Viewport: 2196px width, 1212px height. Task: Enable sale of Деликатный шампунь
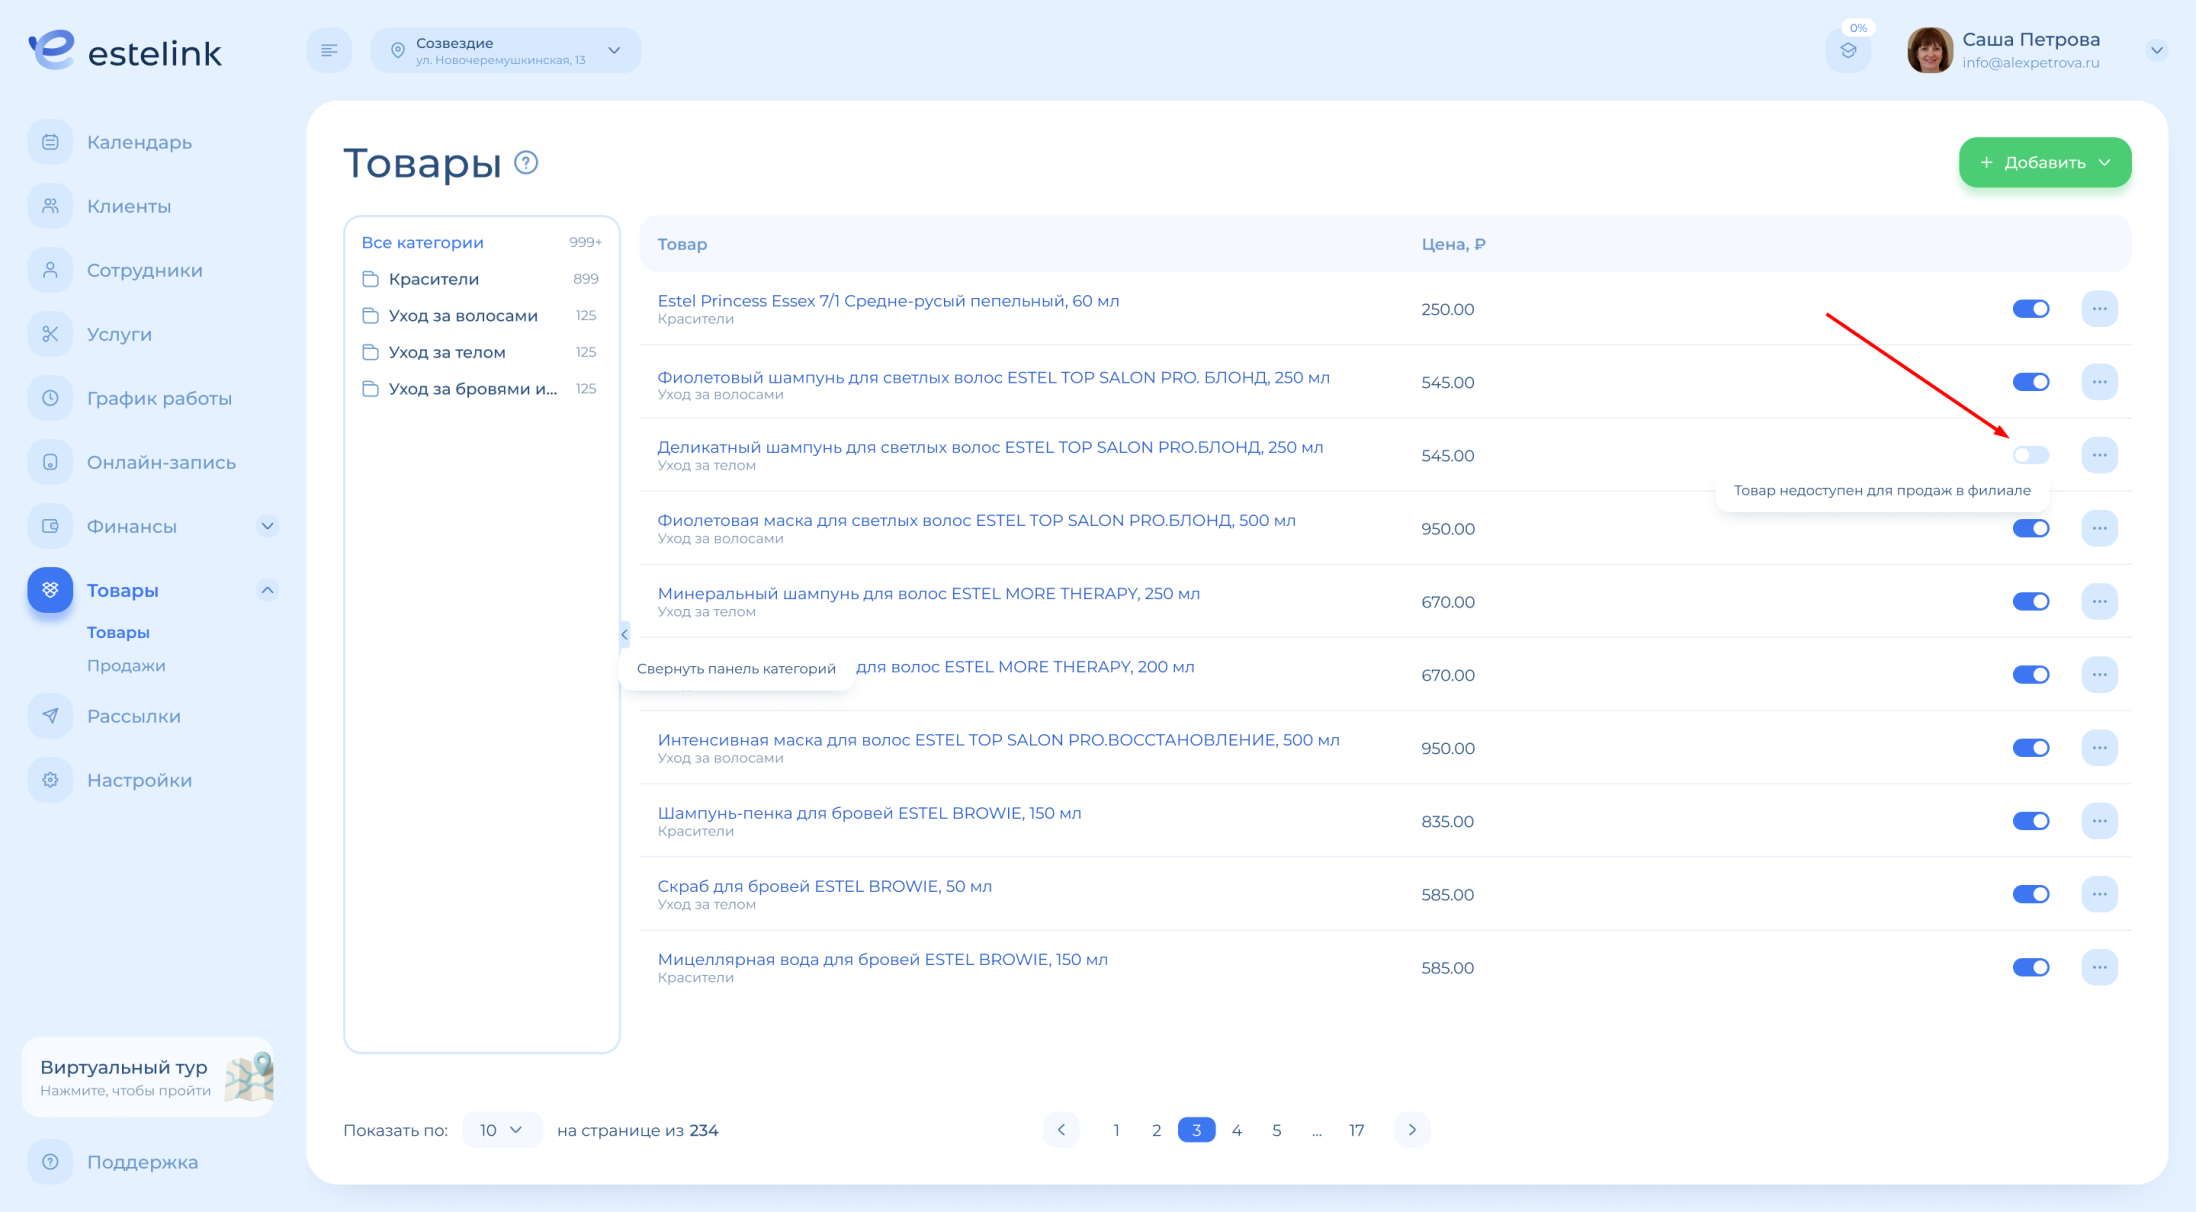tap(2031, 455)
